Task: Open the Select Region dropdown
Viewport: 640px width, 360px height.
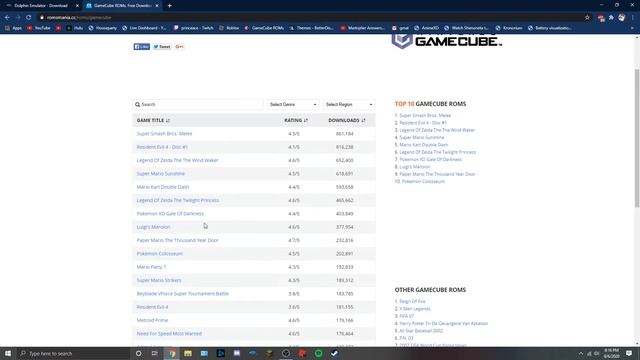Action: pos(349,104)
